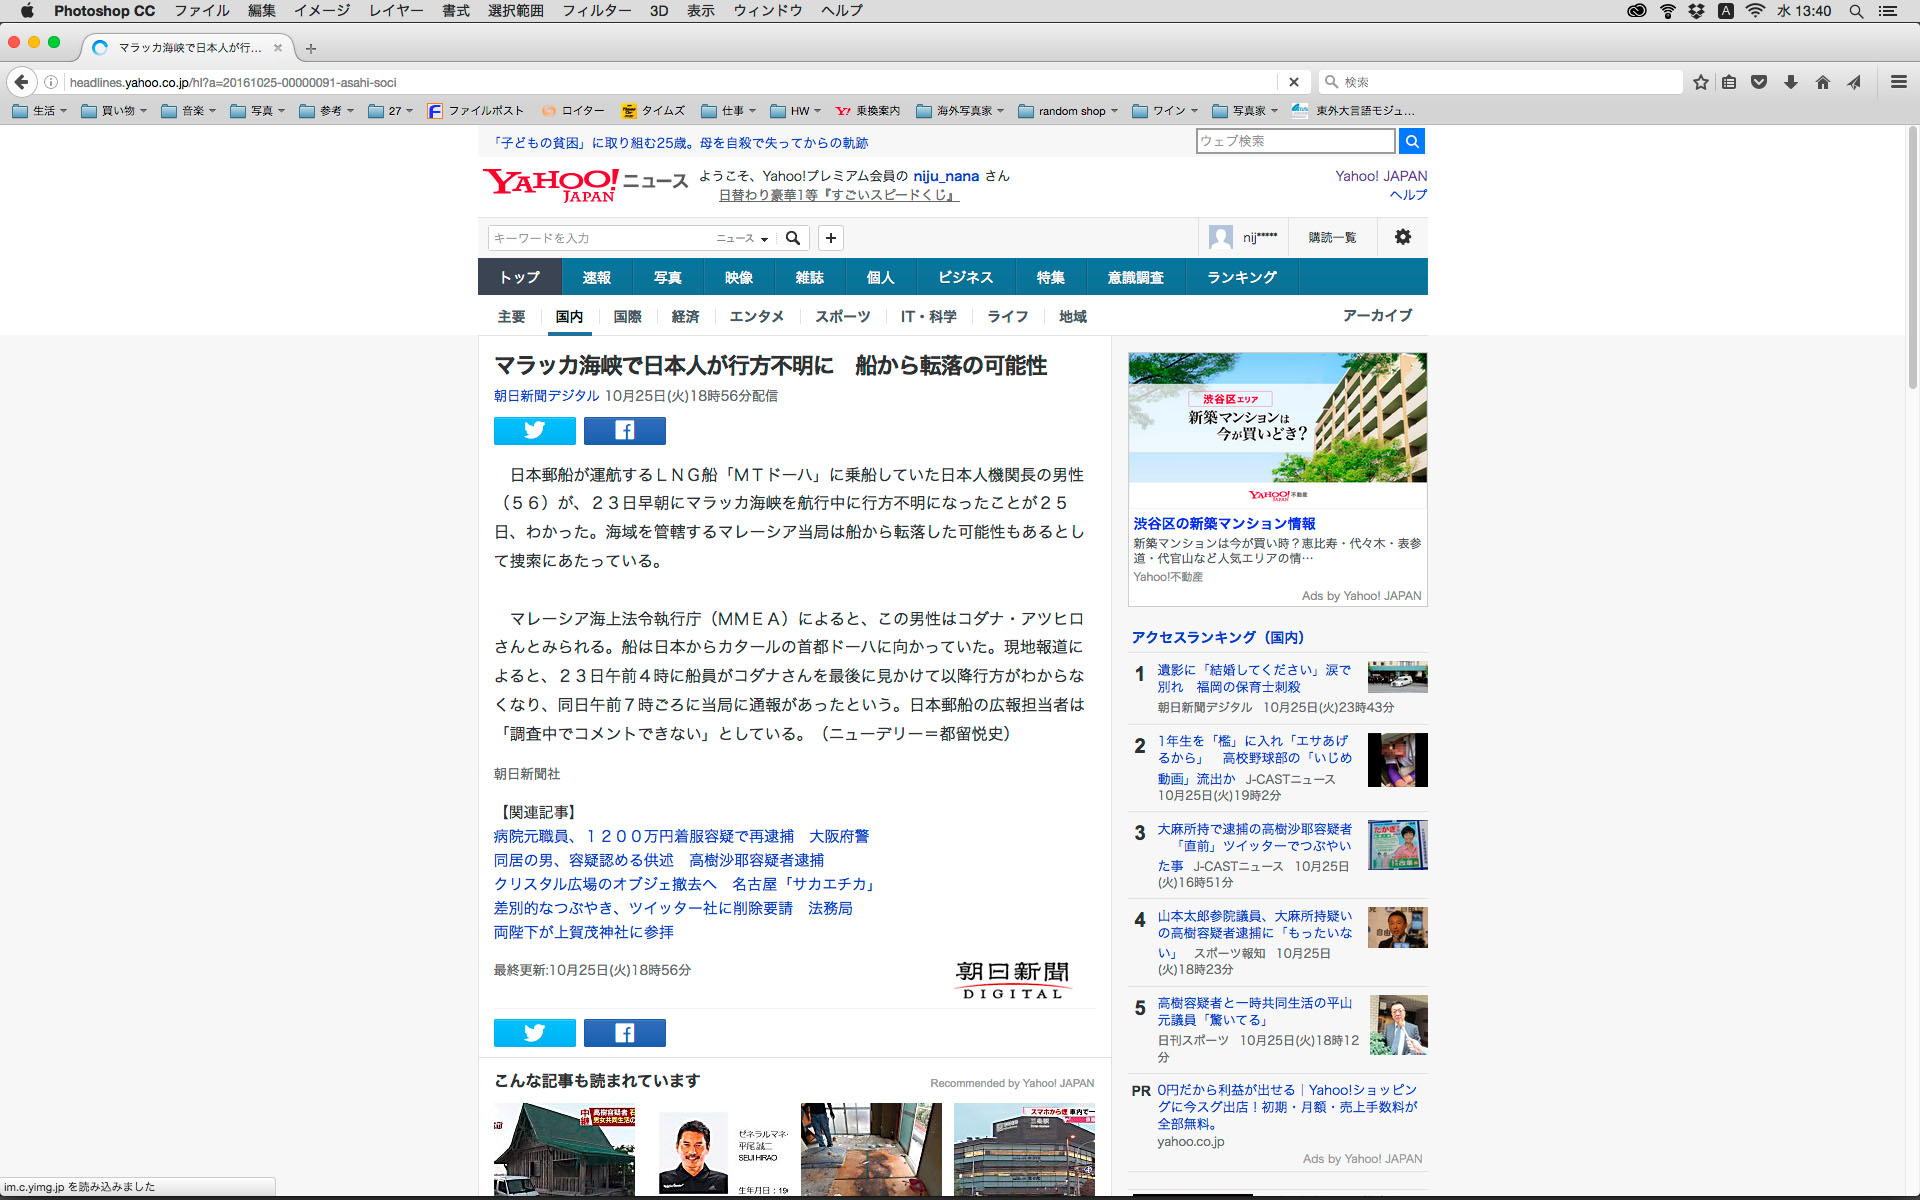Expand the ニュース search category dropdown
Viewport: 1920px width, 1200px height.
pos(742,238)
